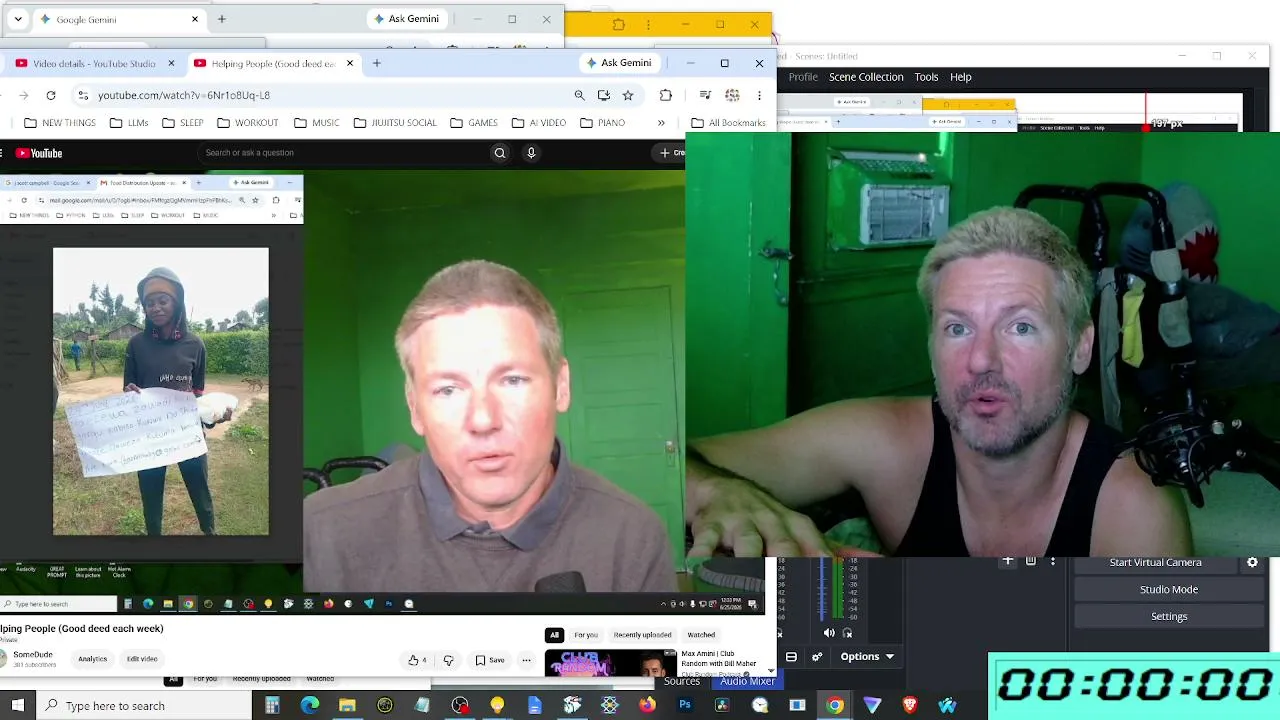Screen dimensions: 1280x720
Task: Open Photoshop from the Windows taskbar
Action: coord(685,705)
